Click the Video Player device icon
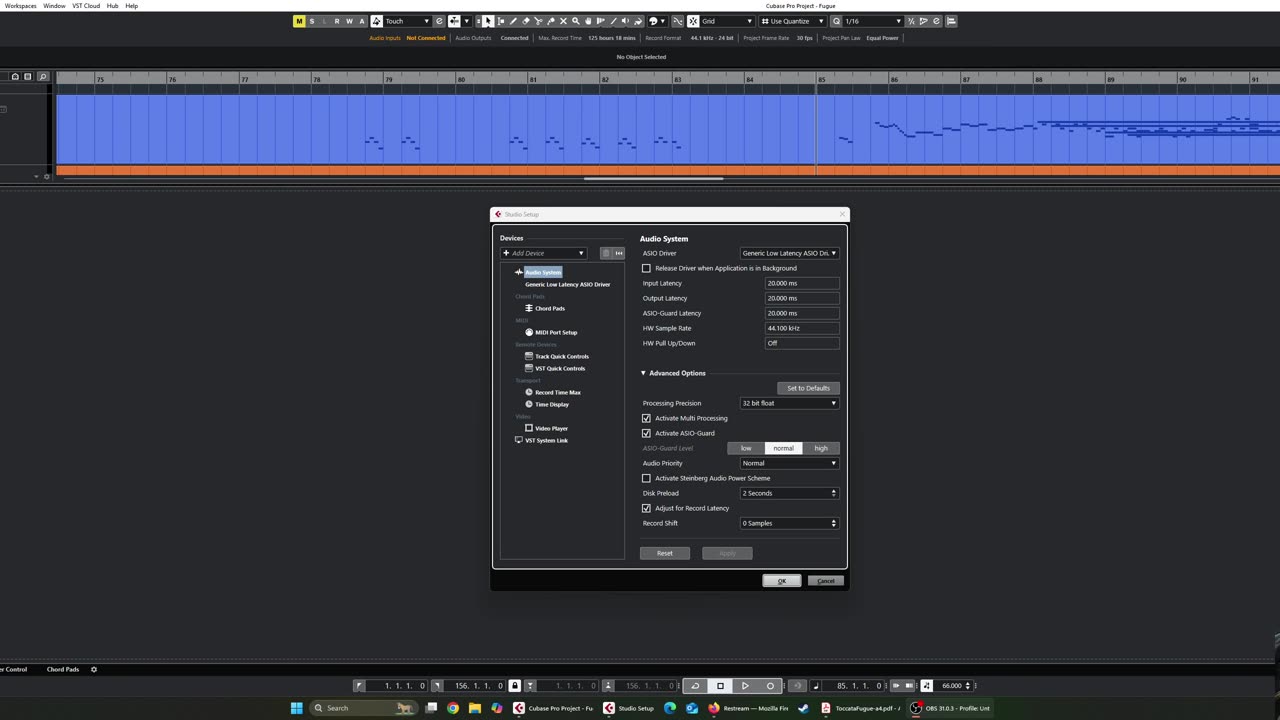 pyautogui.click(x=529, y=428)
